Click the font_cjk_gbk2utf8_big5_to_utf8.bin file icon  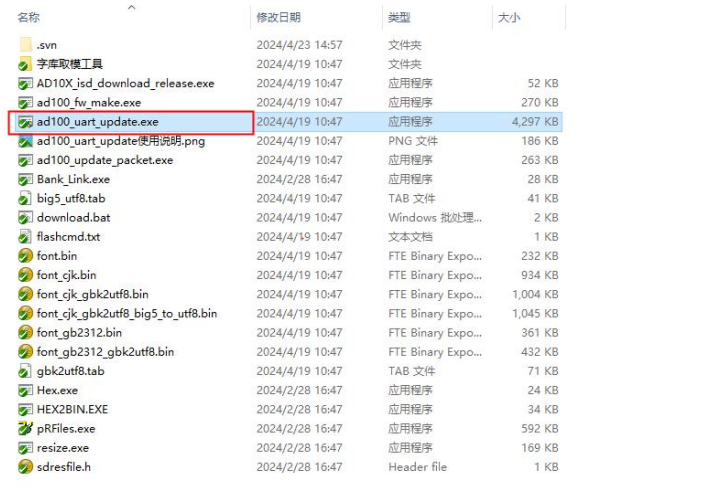click(x=25, y=313)
